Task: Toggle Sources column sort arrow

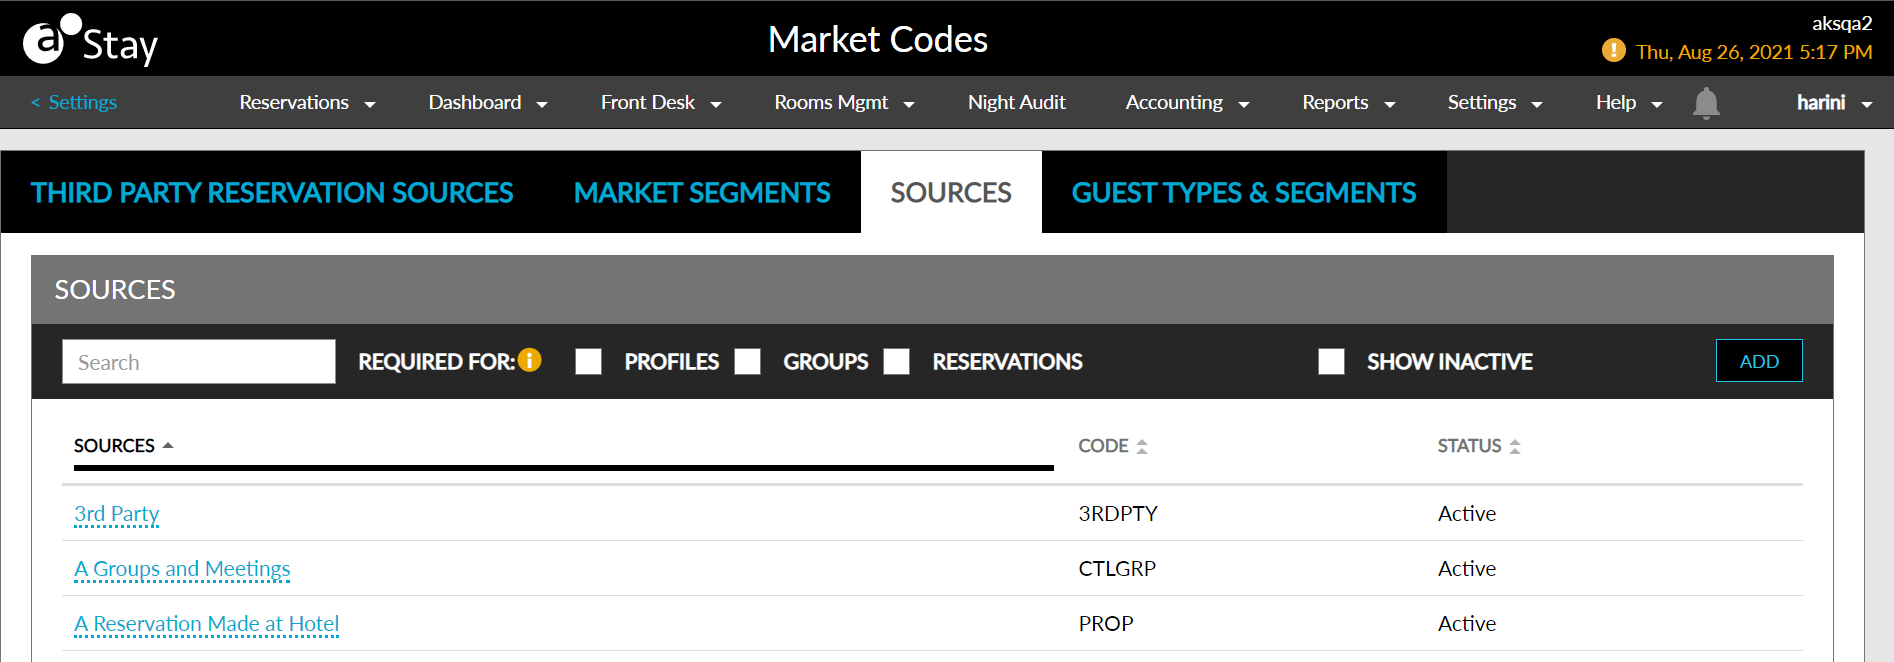Action: pos(168,445)
